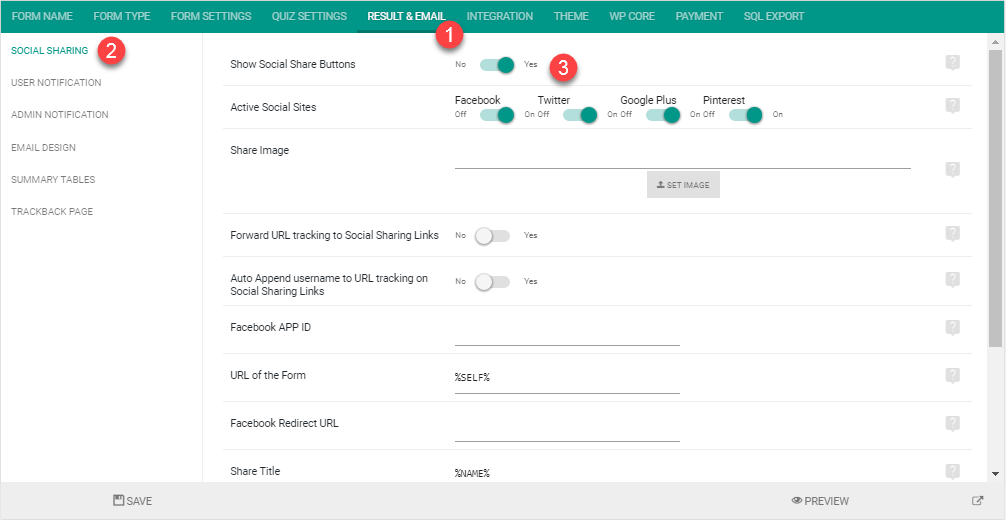Open the FORM TYPE tab
The height and width of the screenshot is (520, 1006).
click(122, 17)
